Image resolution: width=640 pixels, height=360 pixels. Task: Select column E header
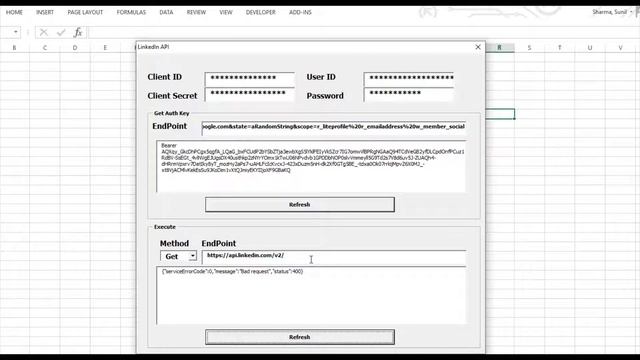(x=105, y=48)
